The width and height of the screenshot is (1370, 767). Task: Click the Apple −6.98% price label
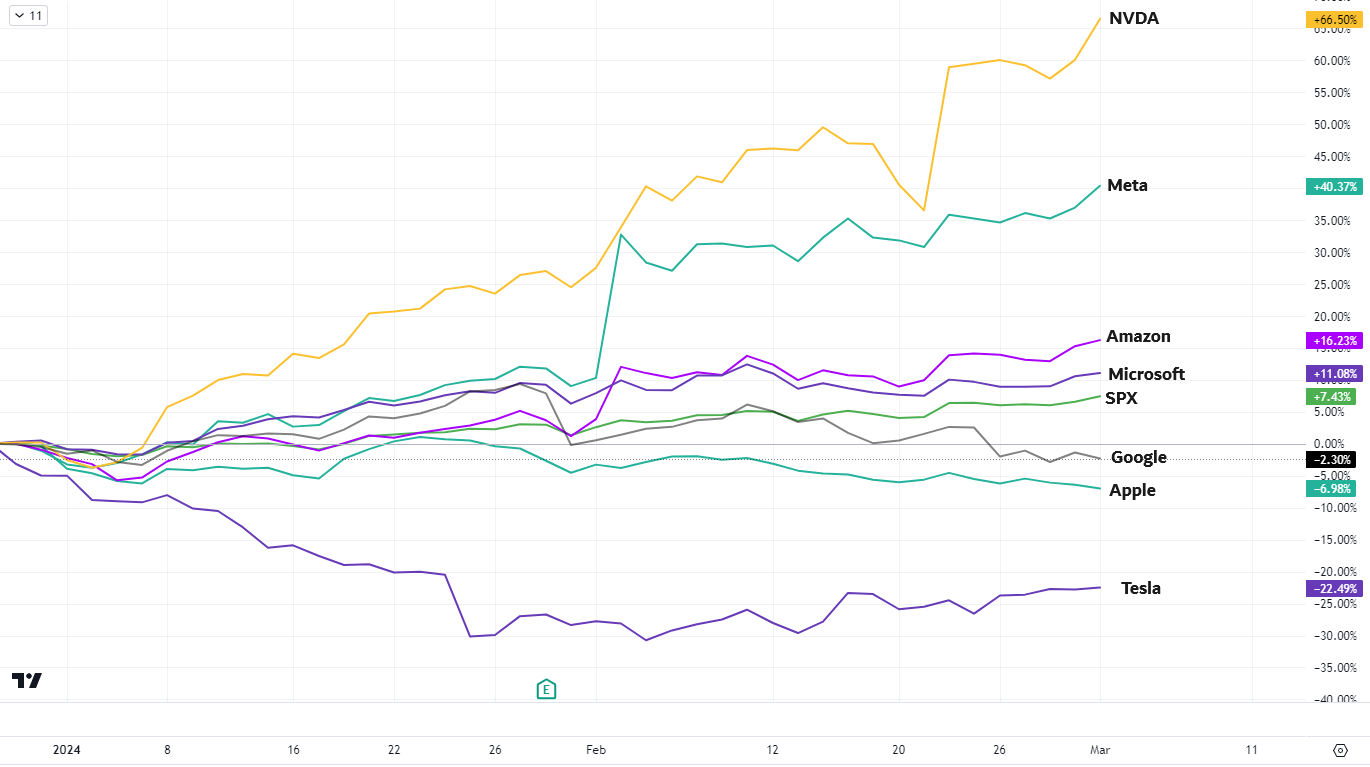[1333, 488]
